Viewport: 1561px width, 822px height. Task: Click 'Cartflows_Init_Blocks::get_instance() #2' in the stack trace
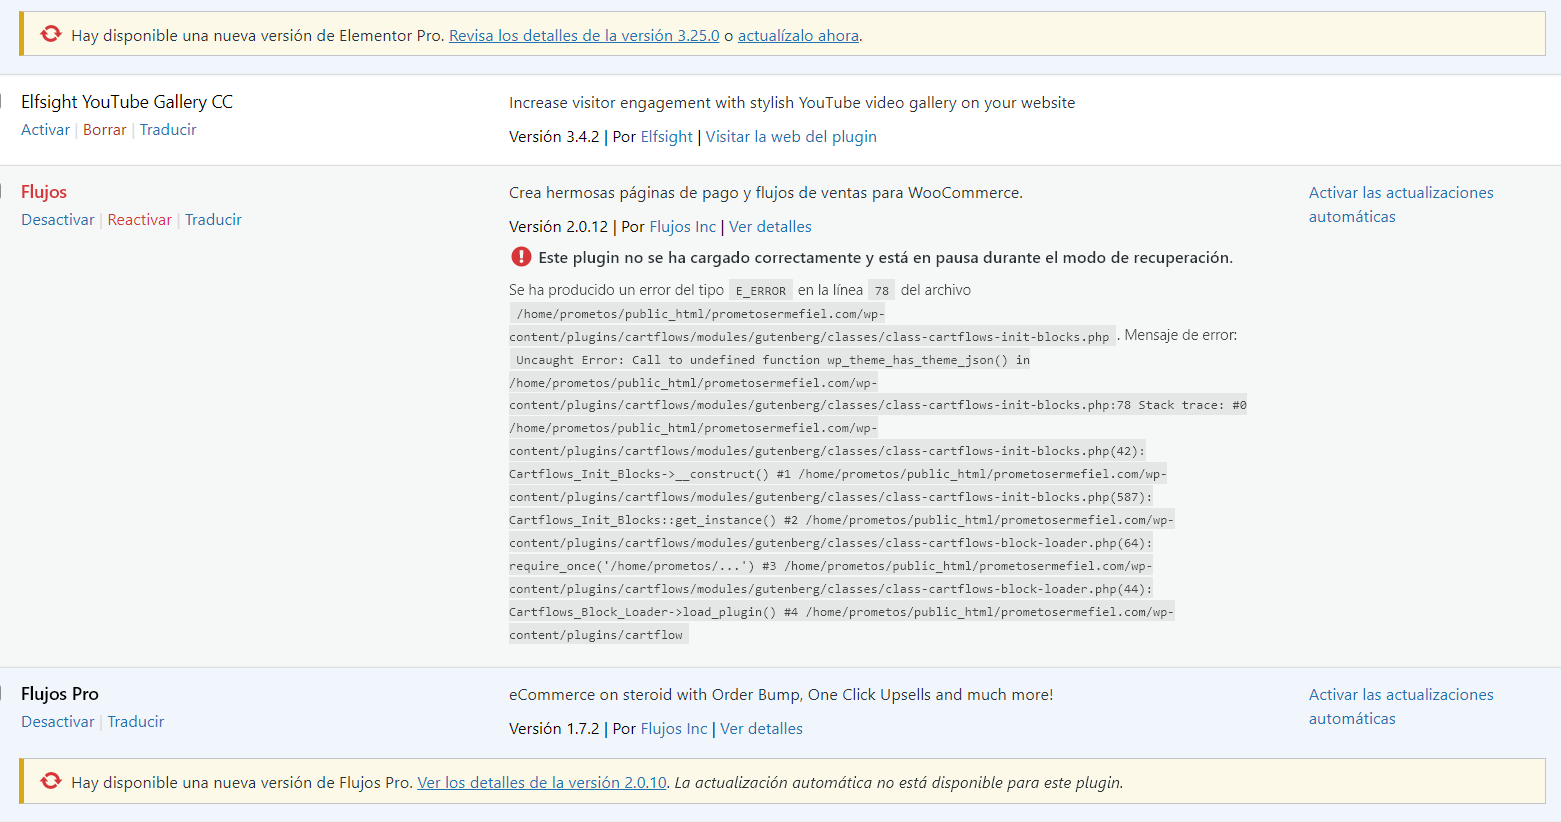pos(654,520)
